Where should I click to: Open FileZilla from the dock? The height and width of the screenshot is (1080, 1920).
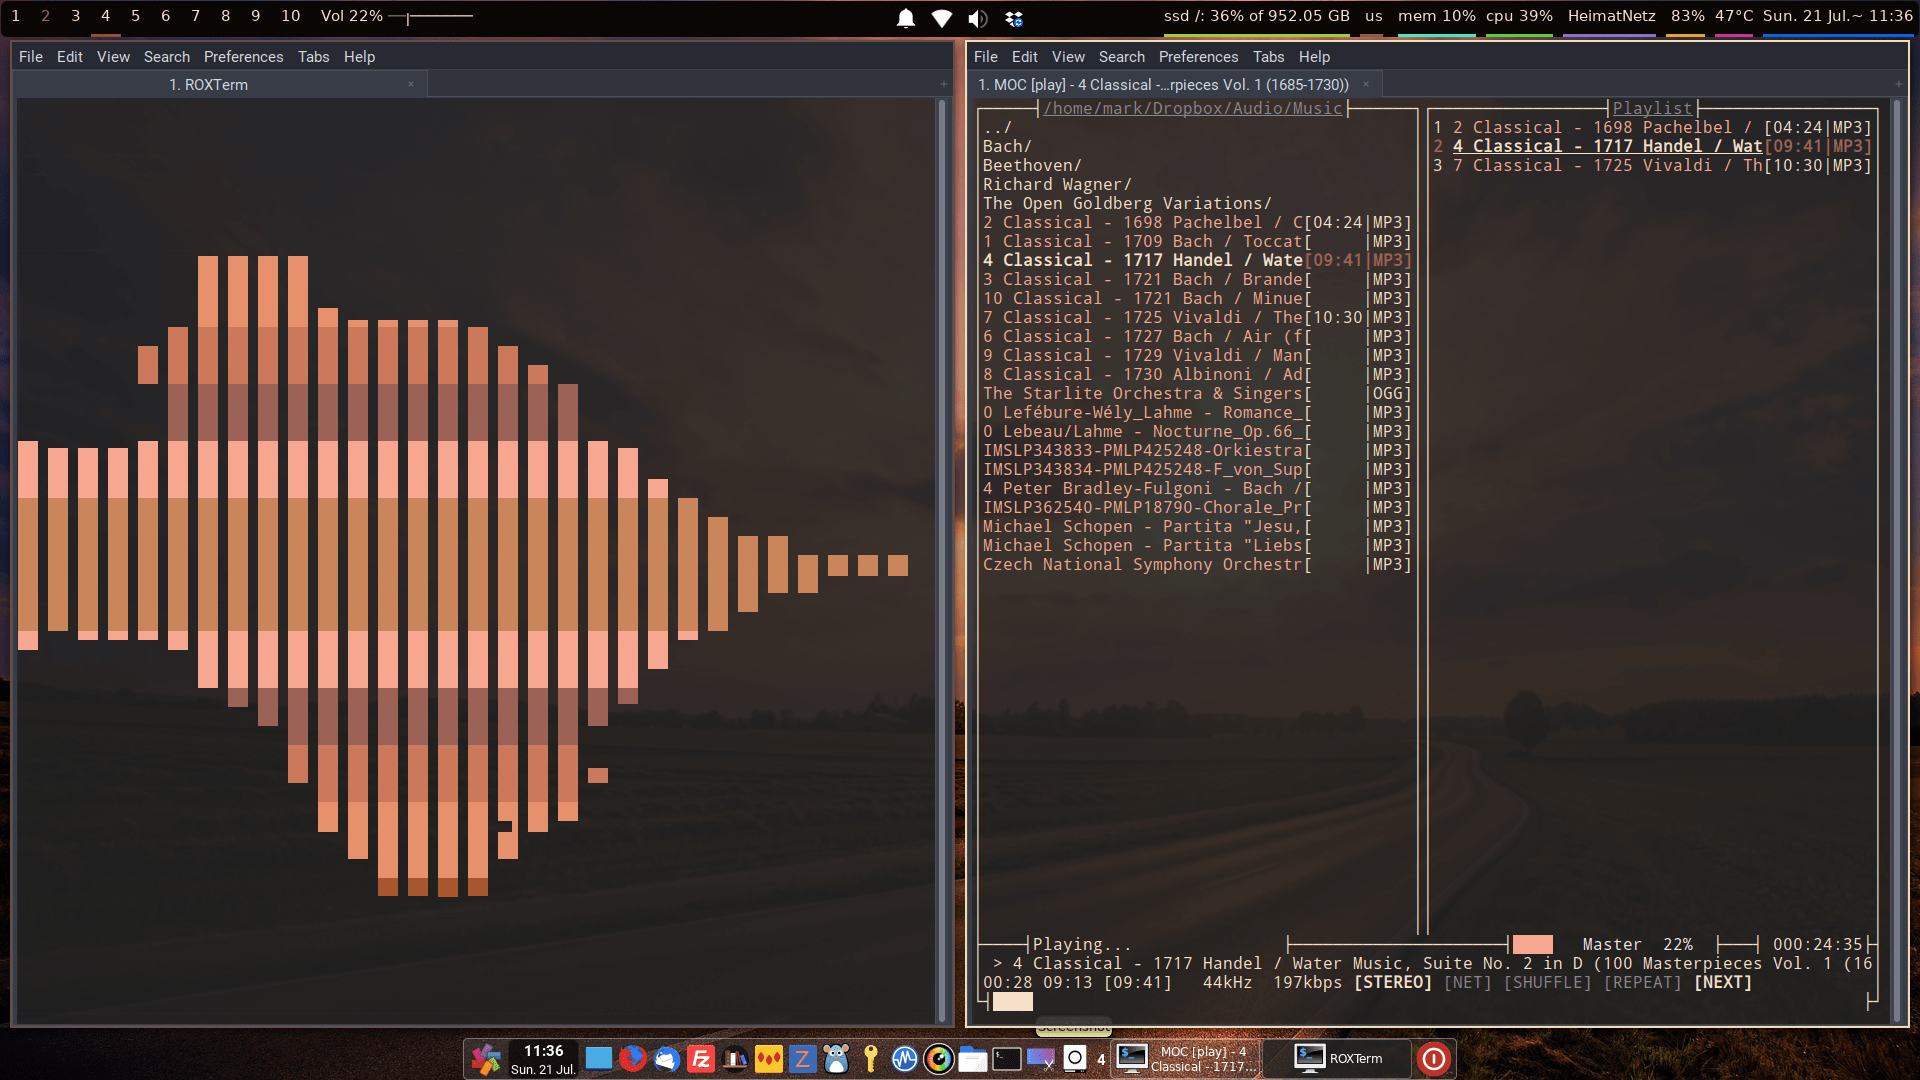click(x=701, y=1058)
